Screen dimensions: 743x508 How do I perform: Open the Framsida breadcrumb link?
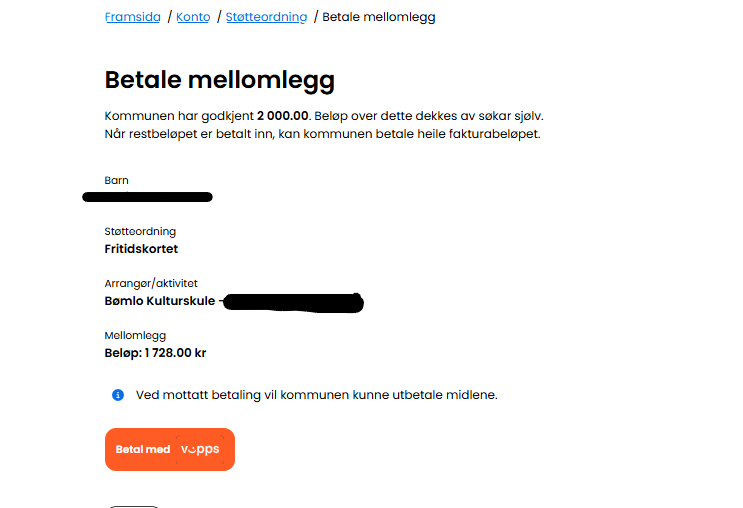132,17
